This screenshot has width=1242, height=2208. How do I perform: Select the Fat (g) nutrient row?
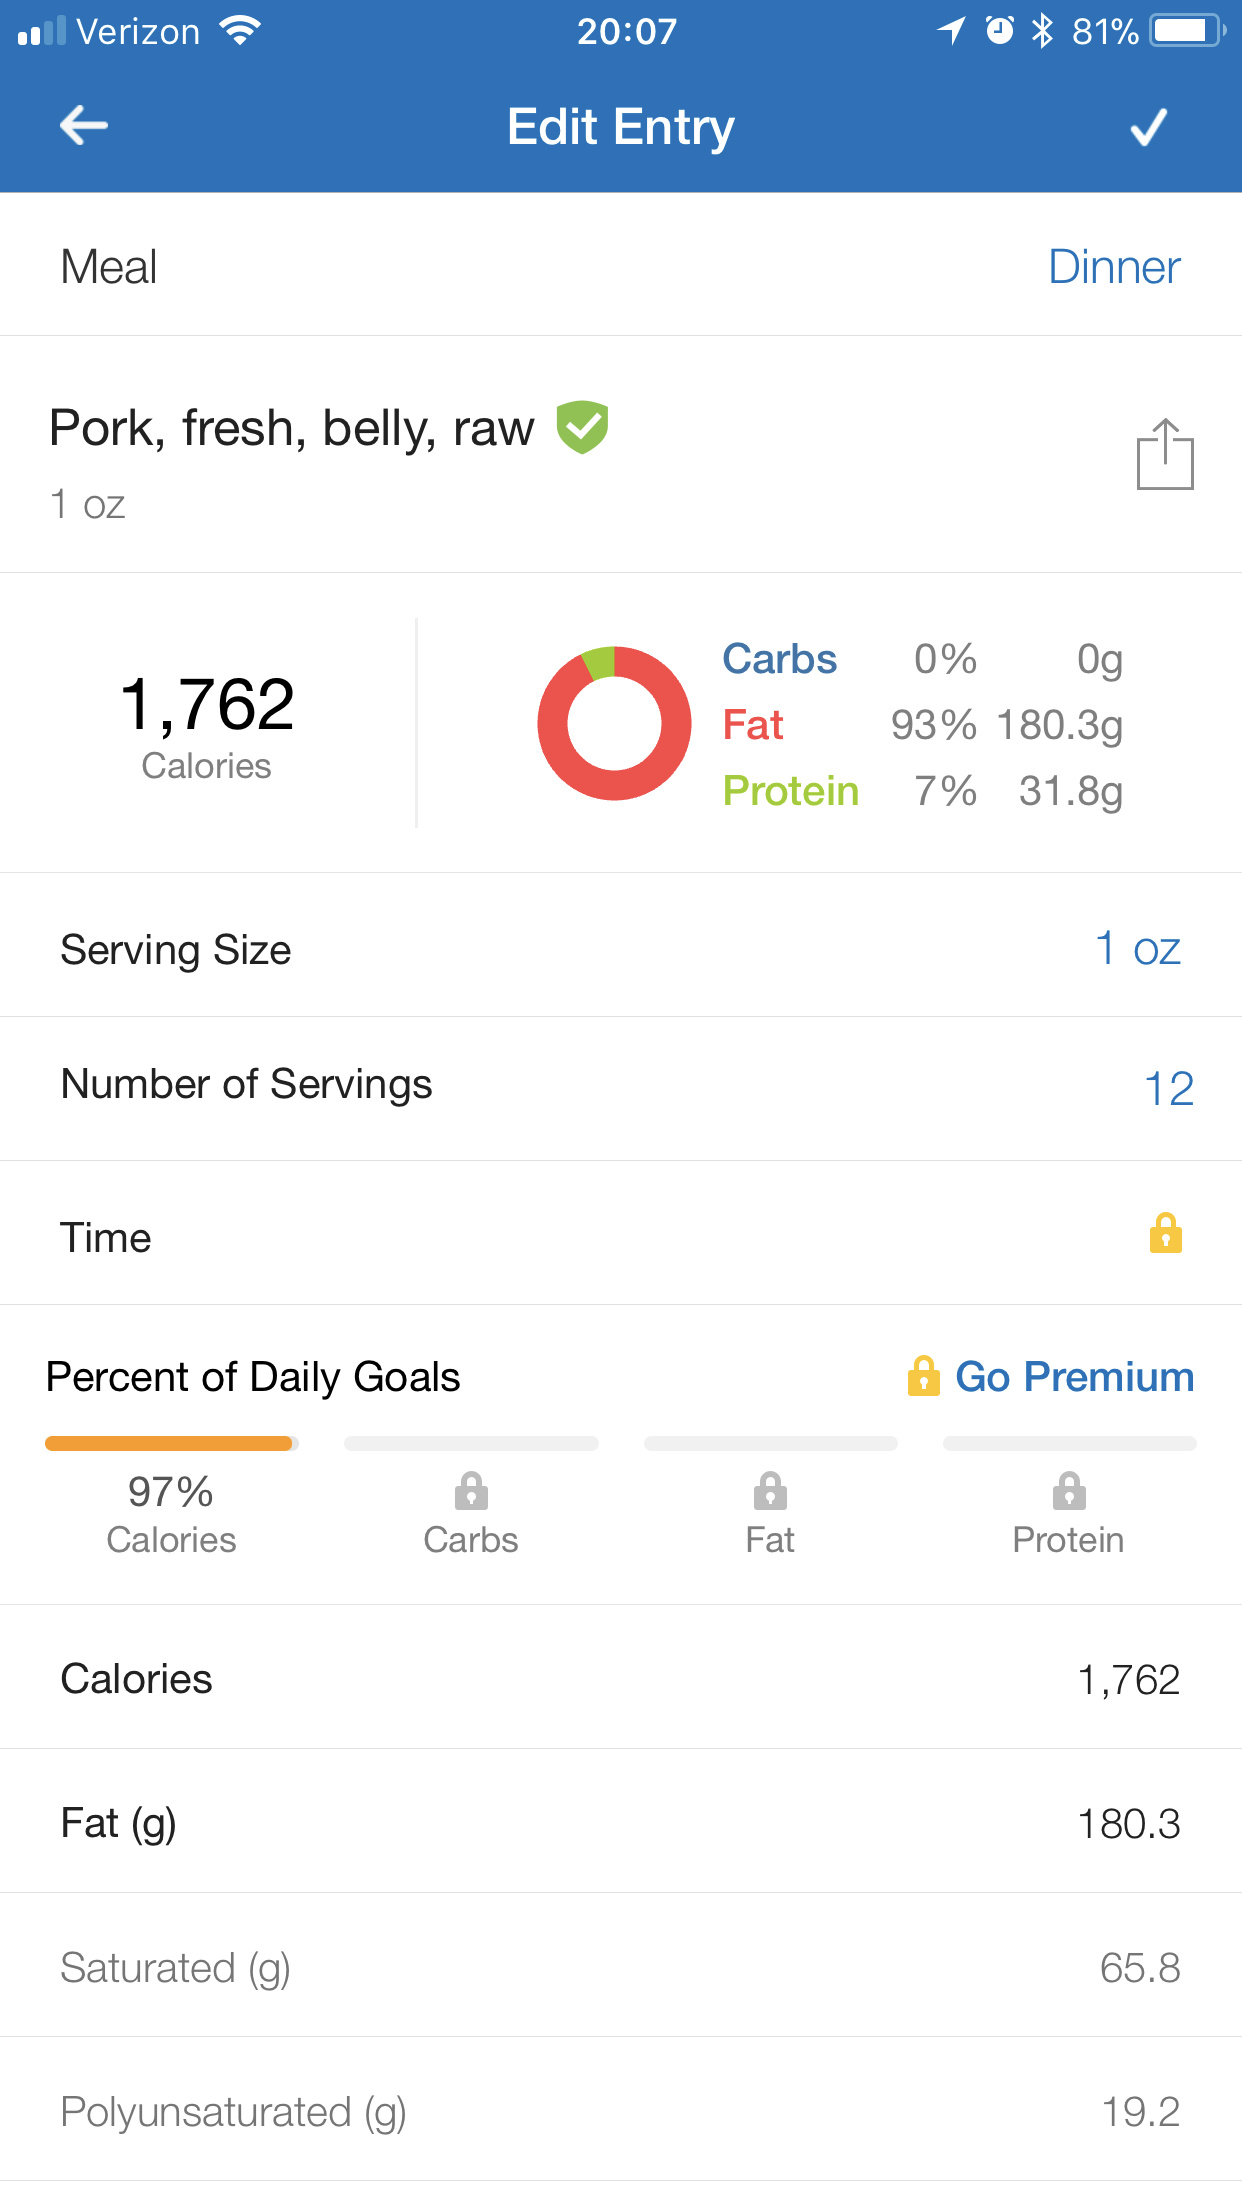coord(620,1822)
